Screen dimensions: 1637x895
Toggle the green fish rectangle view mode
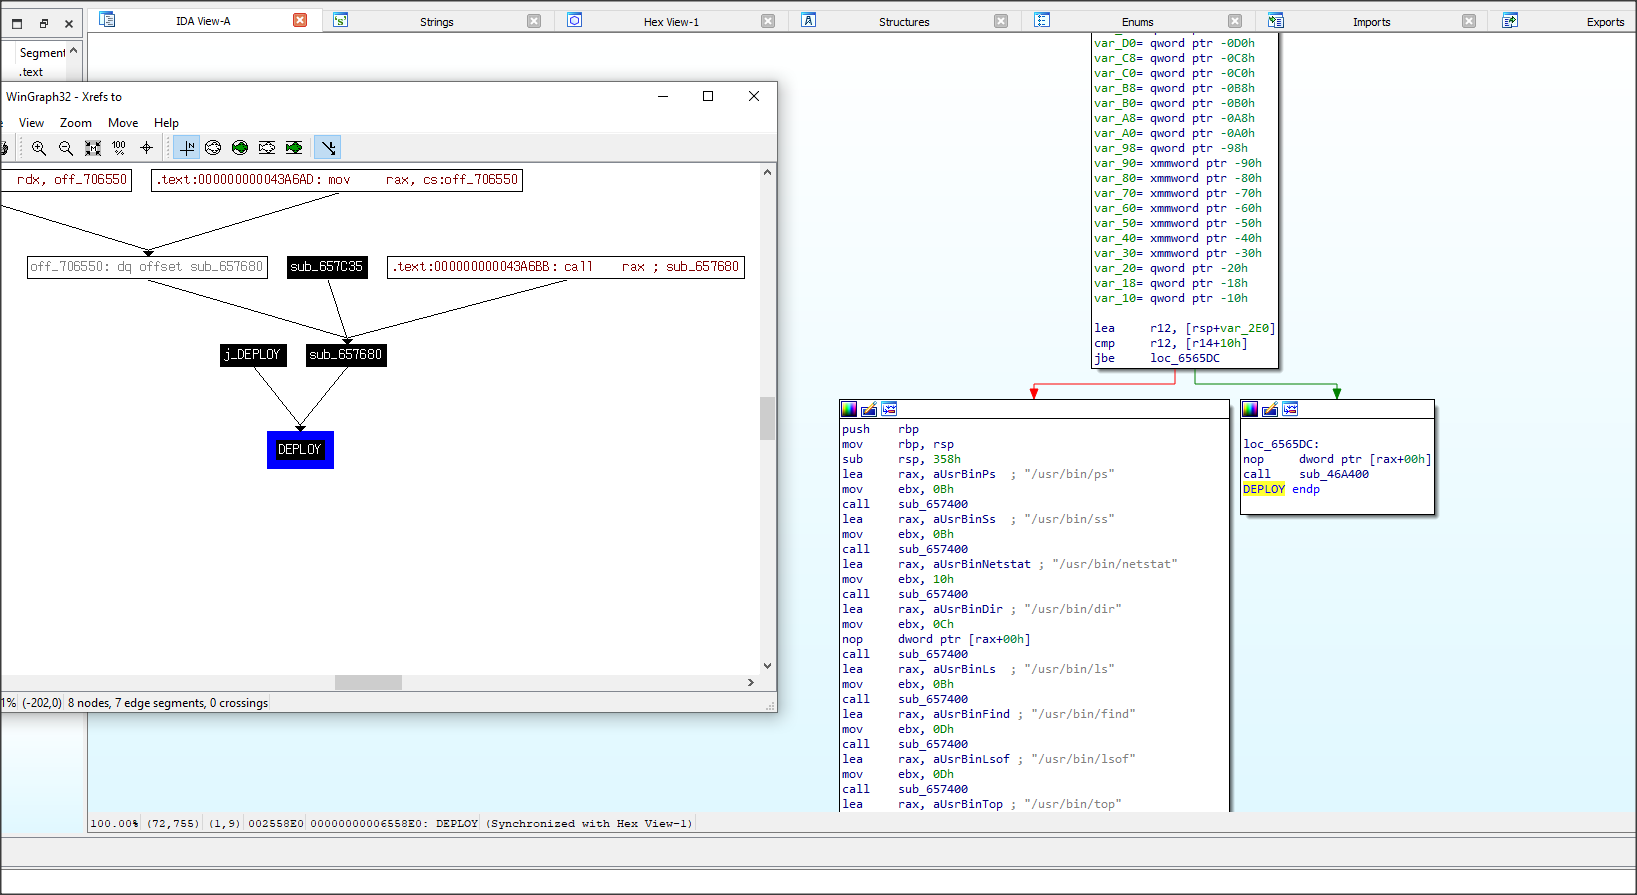coord(294,148)
